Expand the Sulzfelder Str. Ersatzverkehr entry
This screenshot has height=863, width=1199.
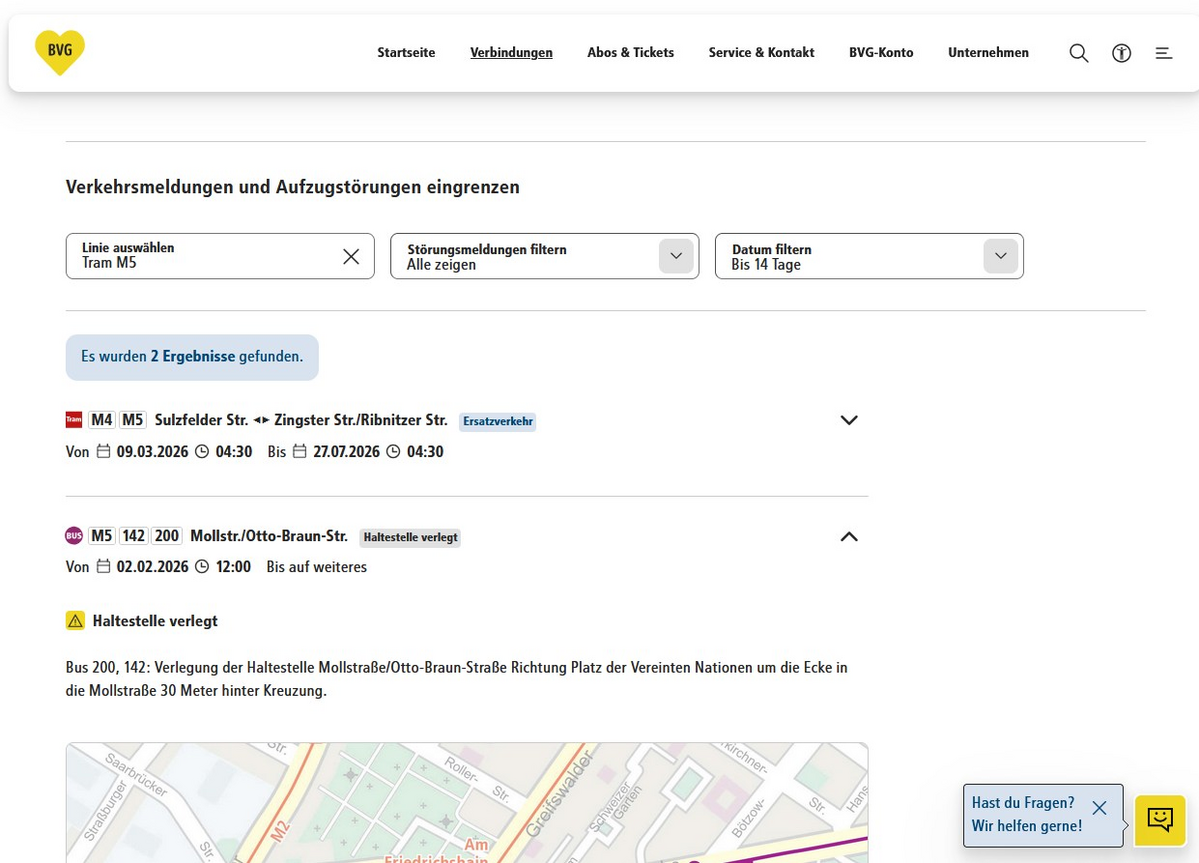(849, 420)
